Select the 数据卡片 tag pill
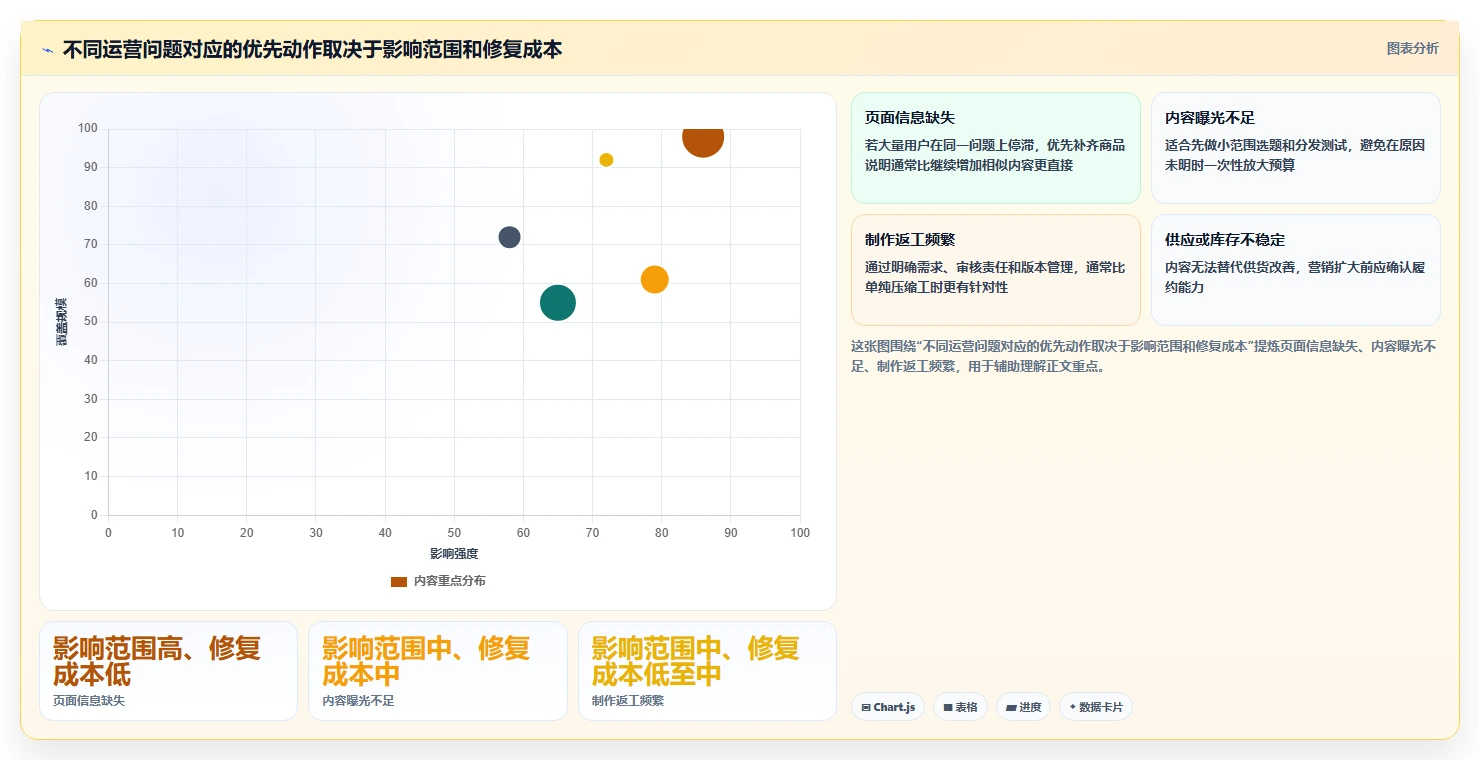1480x760 pixels. [1096, 707]
